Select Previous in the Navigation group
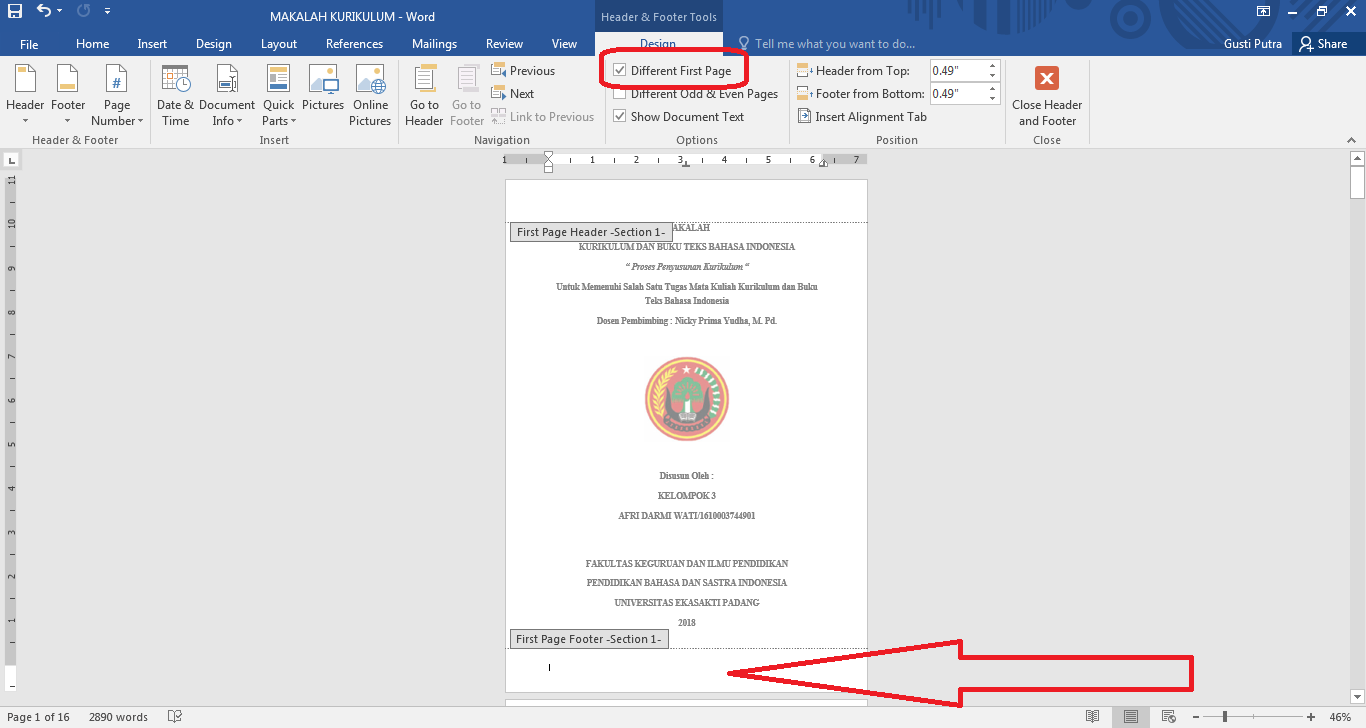 coord(524,70)
